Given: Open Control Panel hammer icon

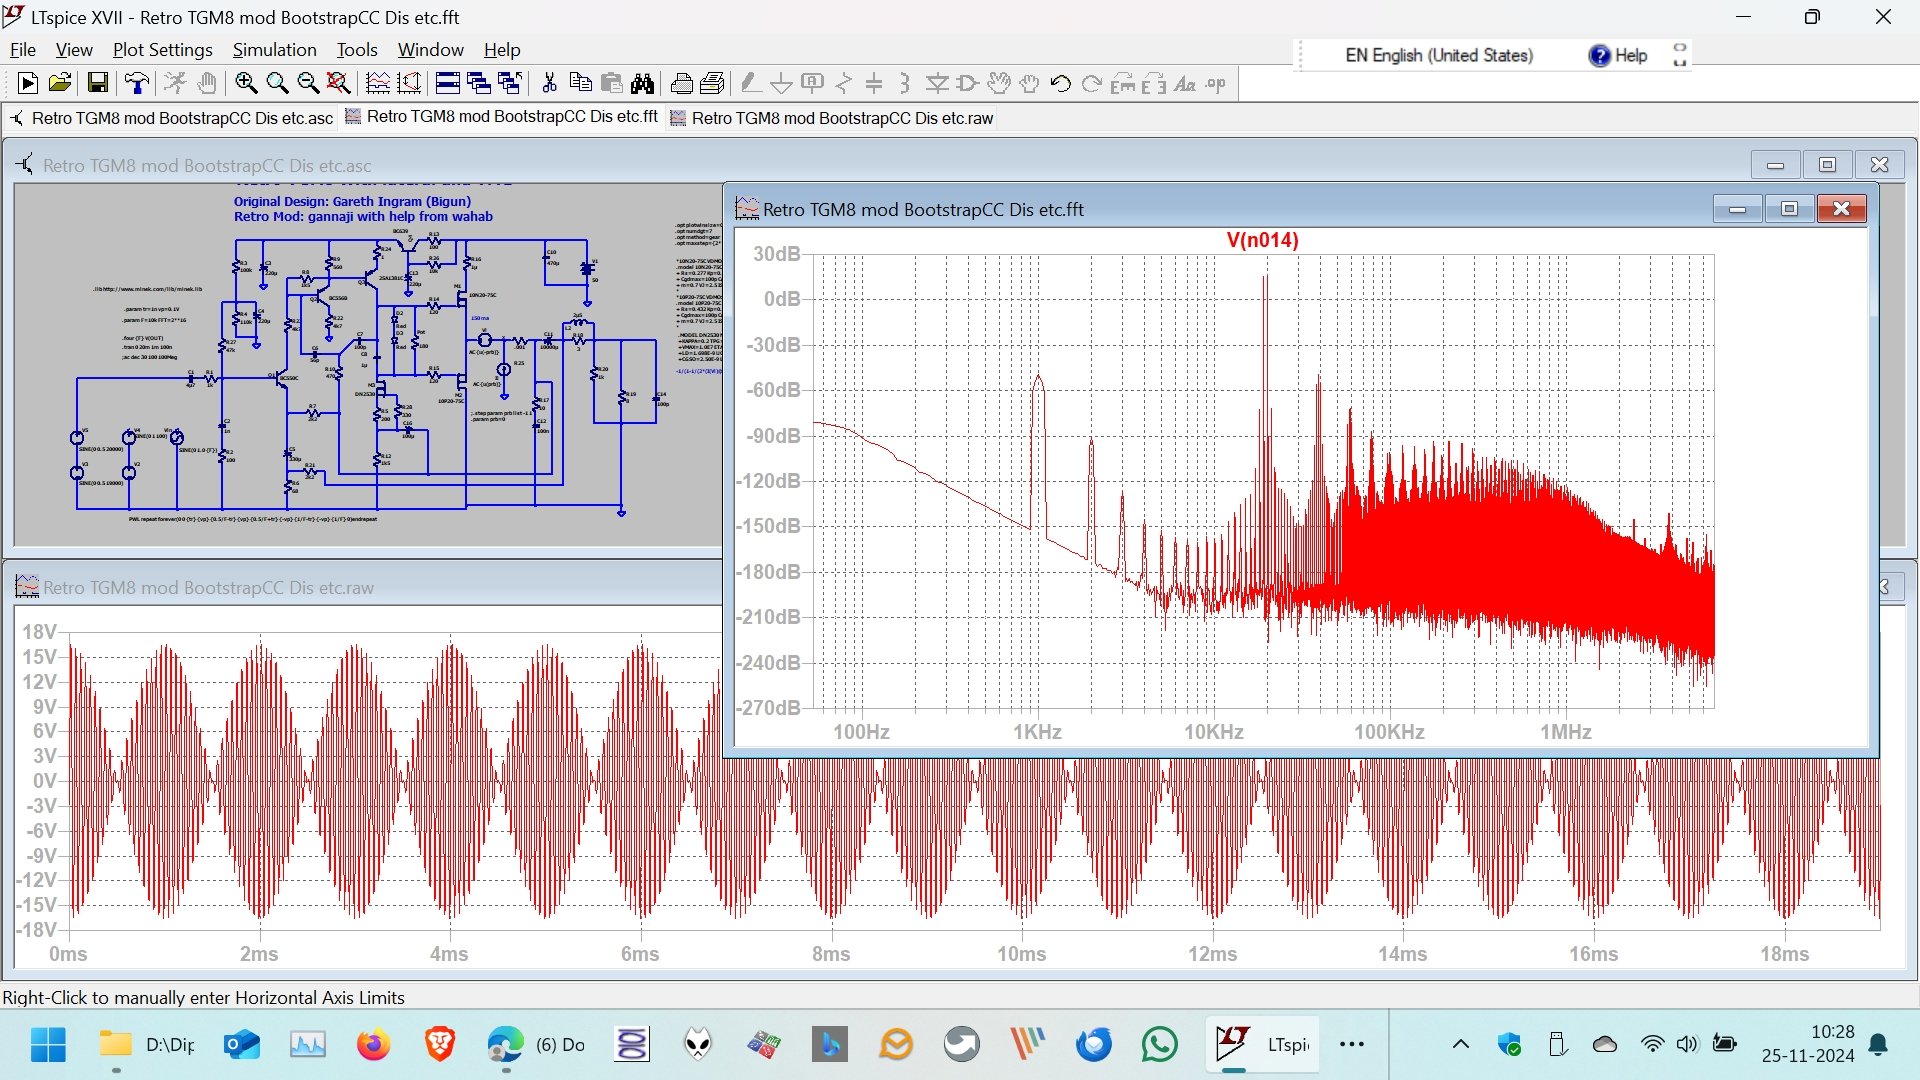Looking at the screenshot, I should point(137,84).
